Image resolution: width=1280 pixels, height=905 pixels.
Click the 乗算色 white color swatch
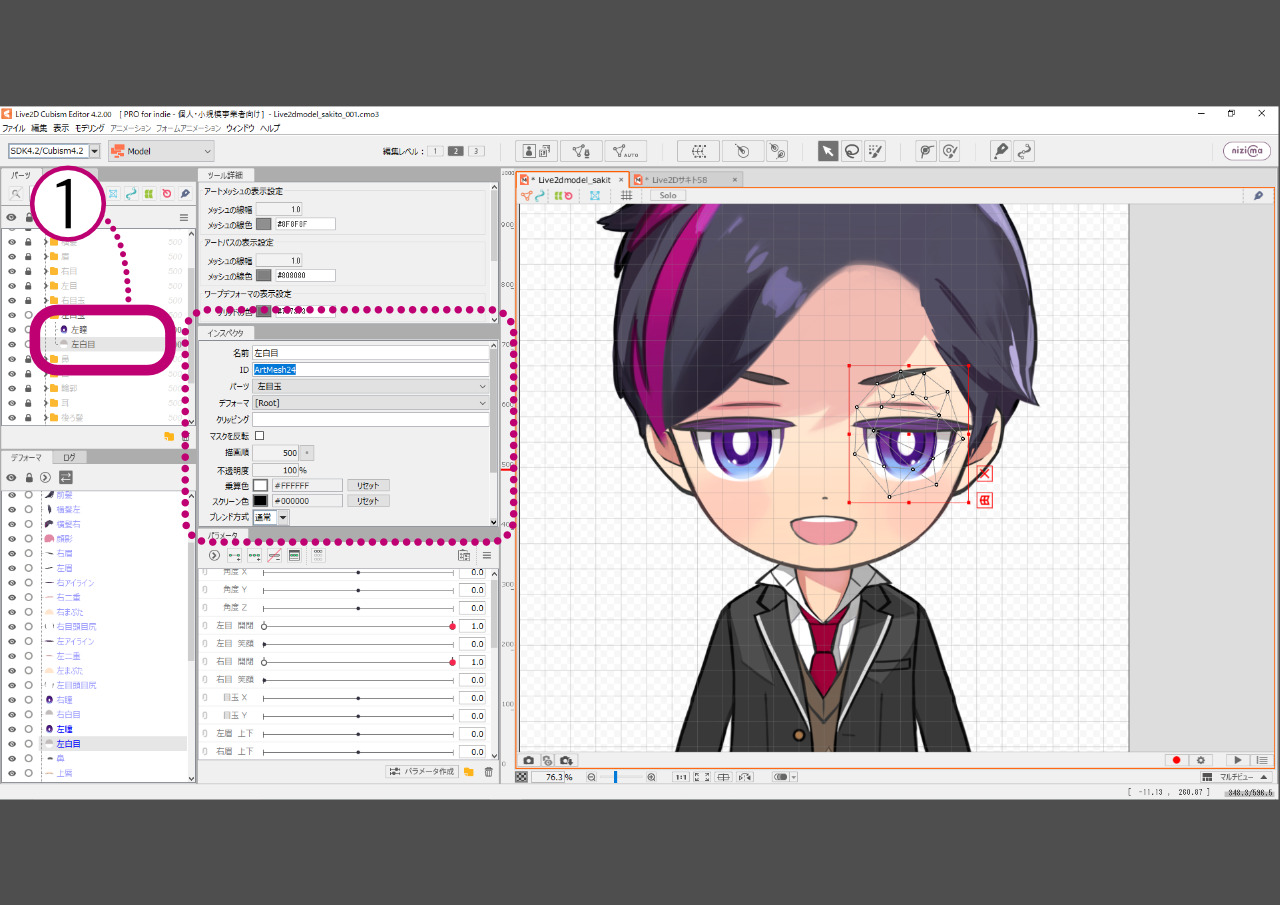[260, 485]
